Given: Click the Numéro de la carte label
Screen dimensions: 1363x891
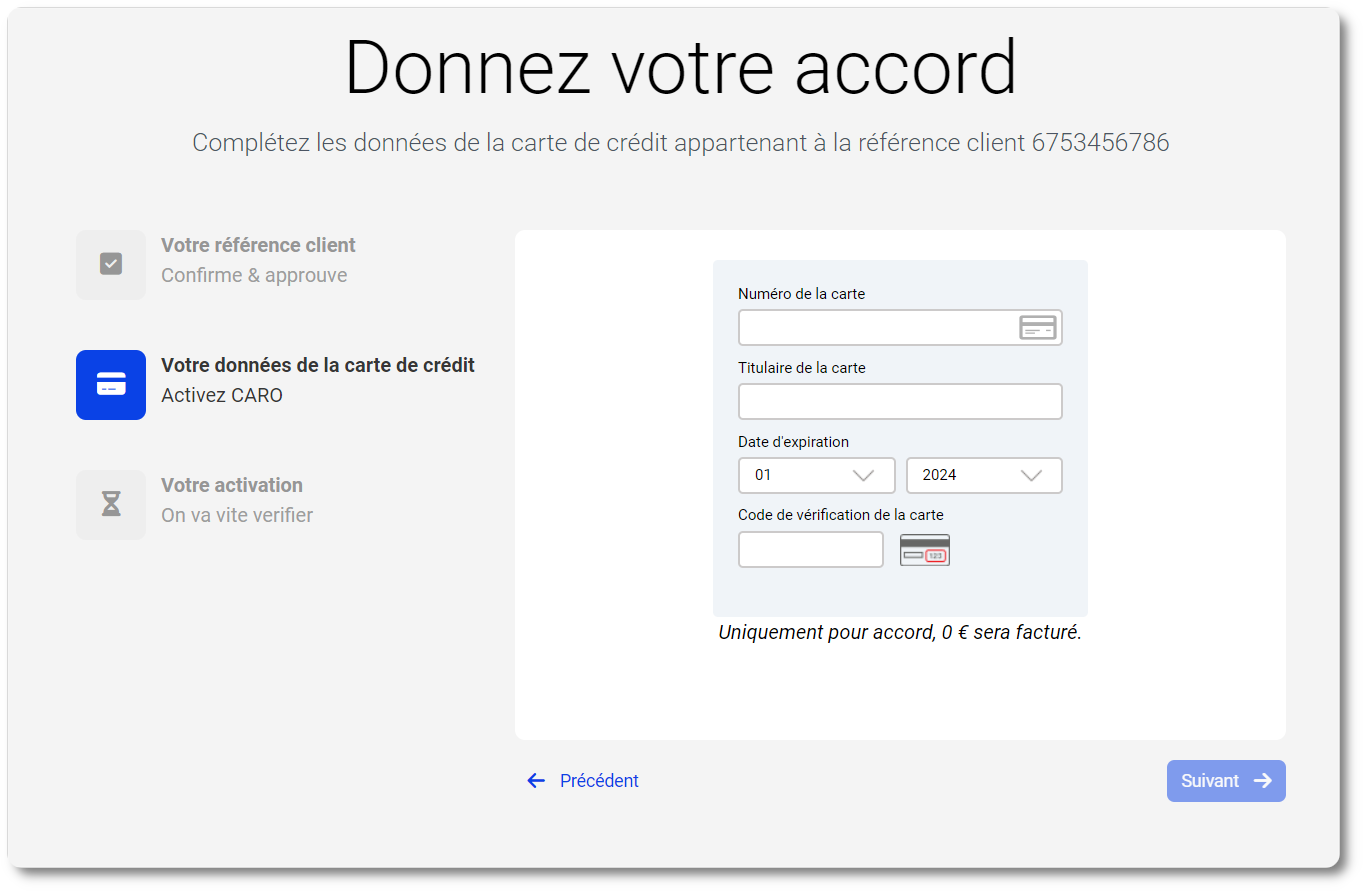Looking at the screenshot, I should pyautogui.click(x=802, y=294).
